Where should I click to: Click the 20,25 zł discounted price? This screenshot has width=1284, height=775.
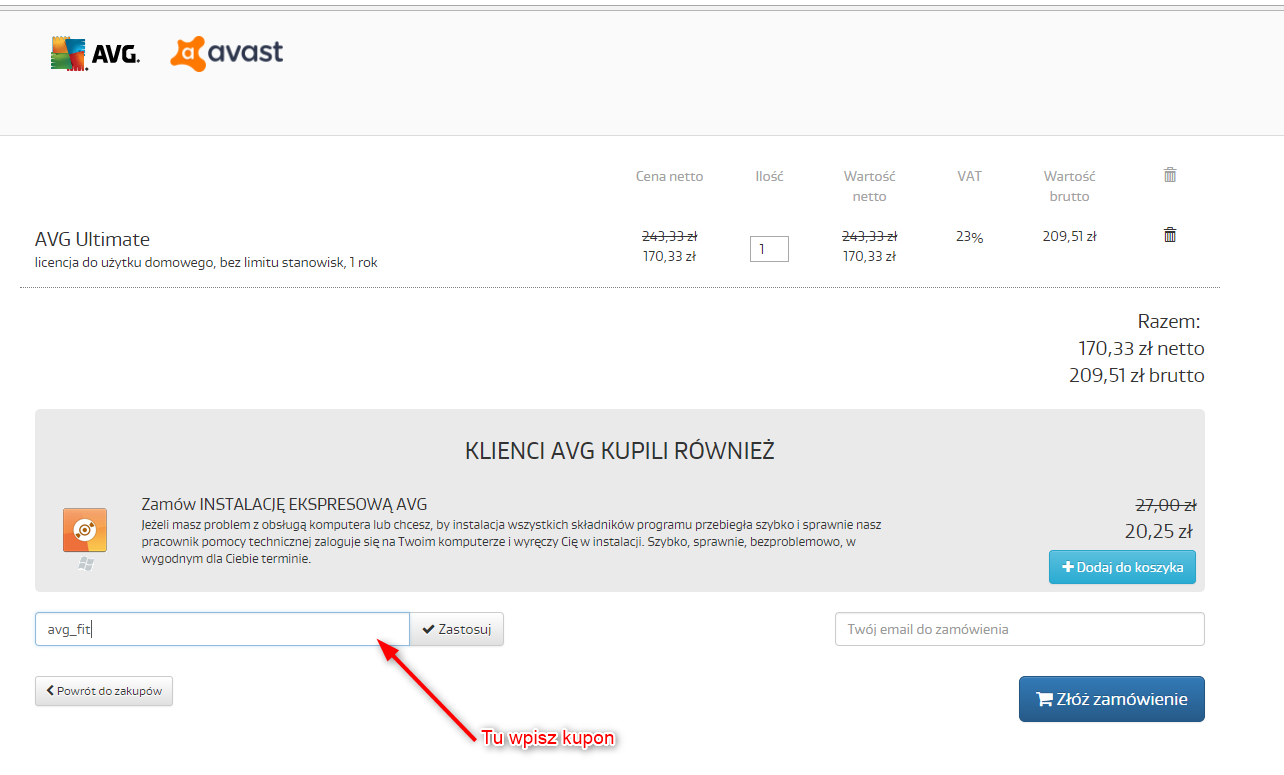click(1160, 531)
